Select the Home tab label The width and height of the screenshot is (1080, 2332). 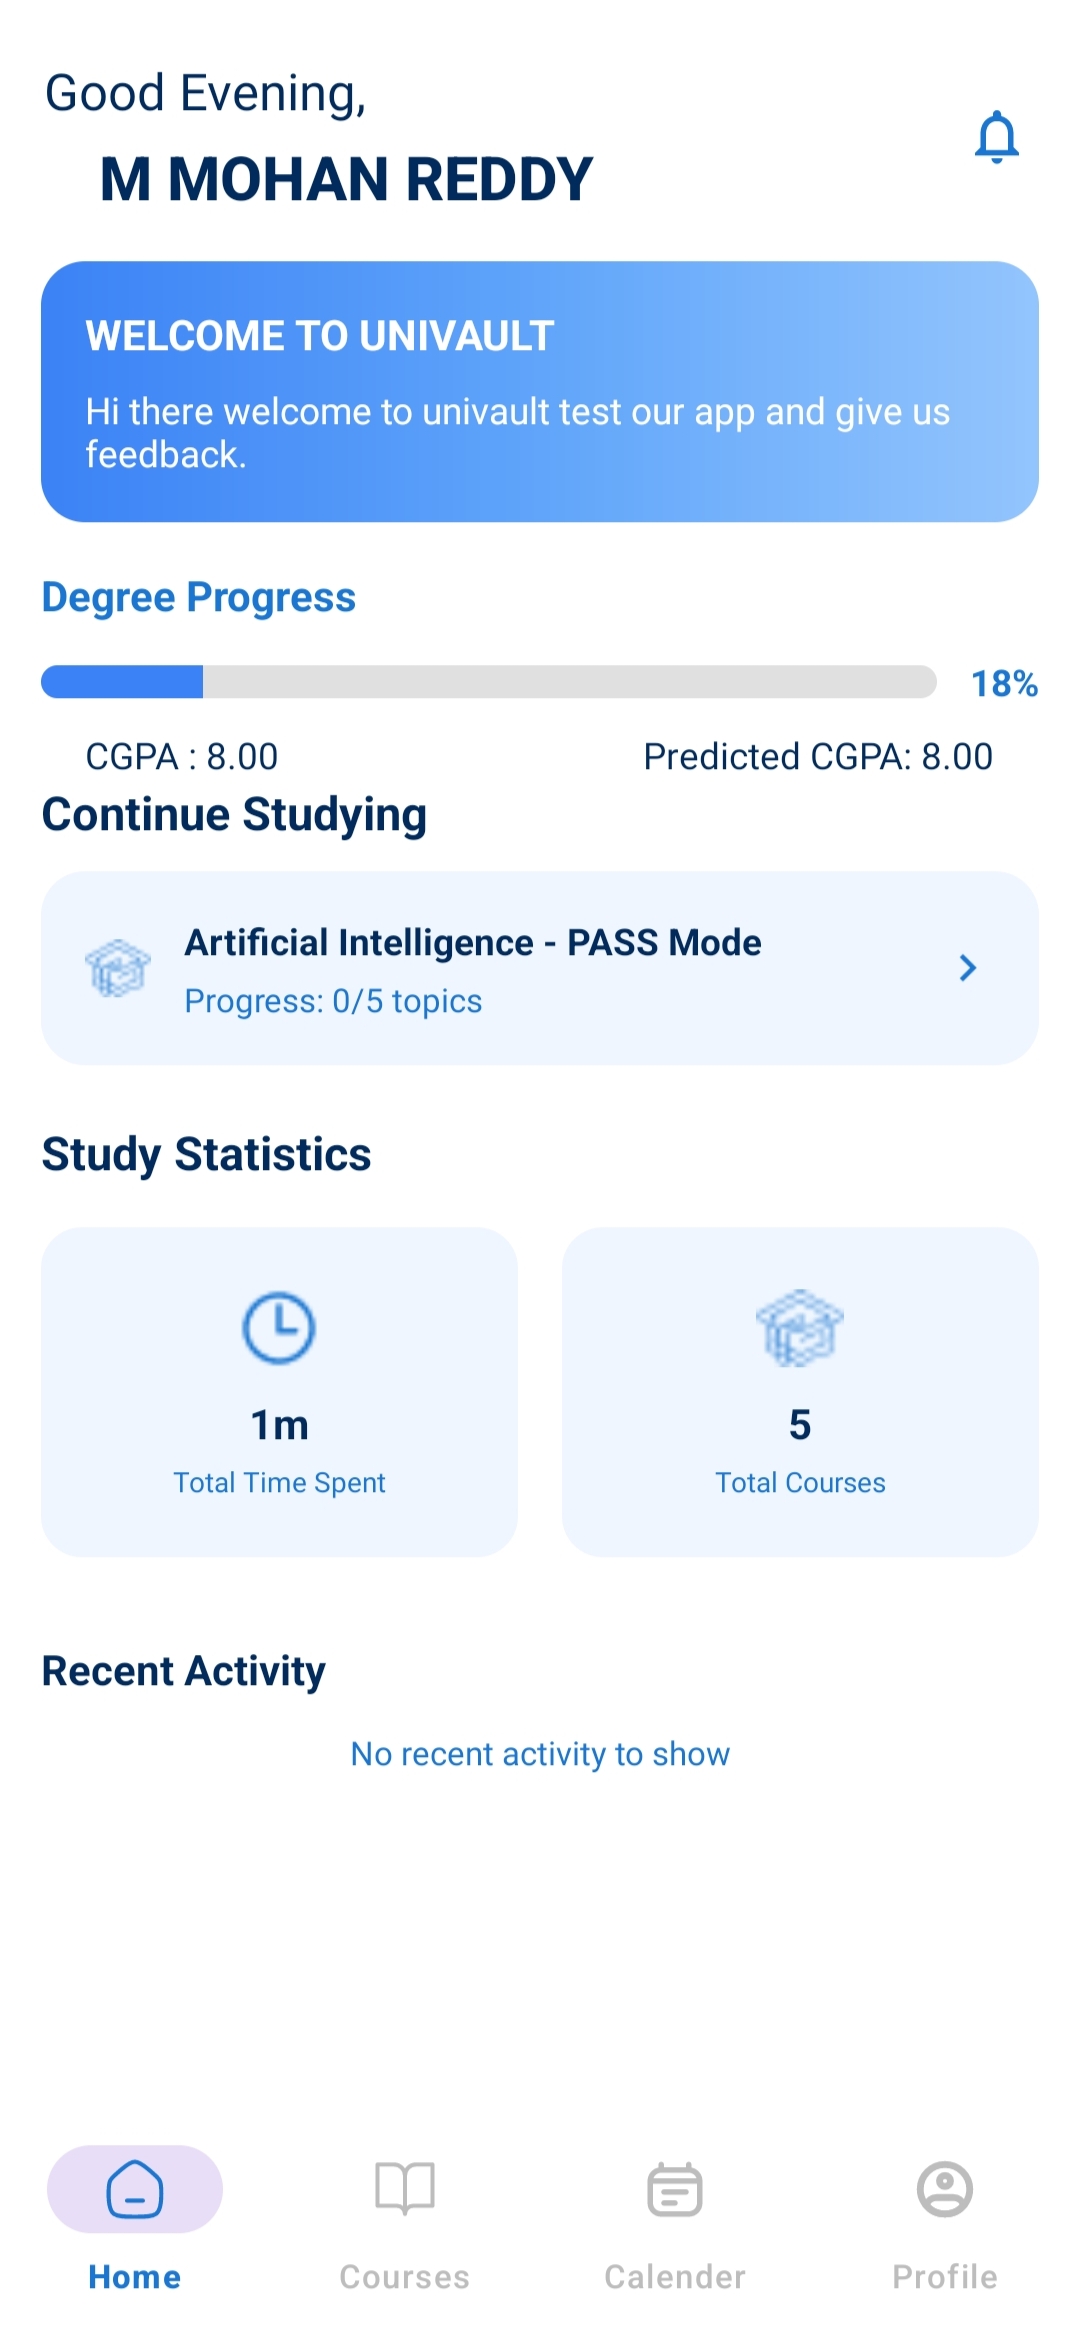[135, 2277]
